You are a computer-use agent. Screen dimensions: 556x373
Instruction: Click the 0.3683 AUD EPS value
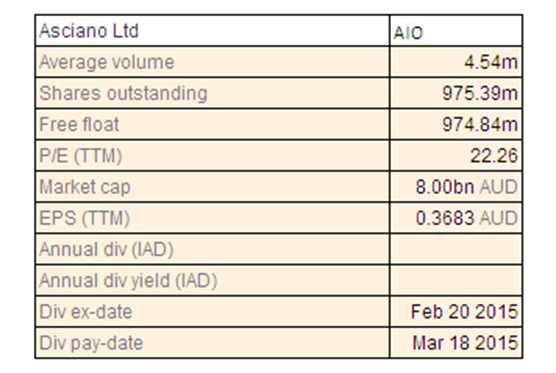(x=467, y=218)
